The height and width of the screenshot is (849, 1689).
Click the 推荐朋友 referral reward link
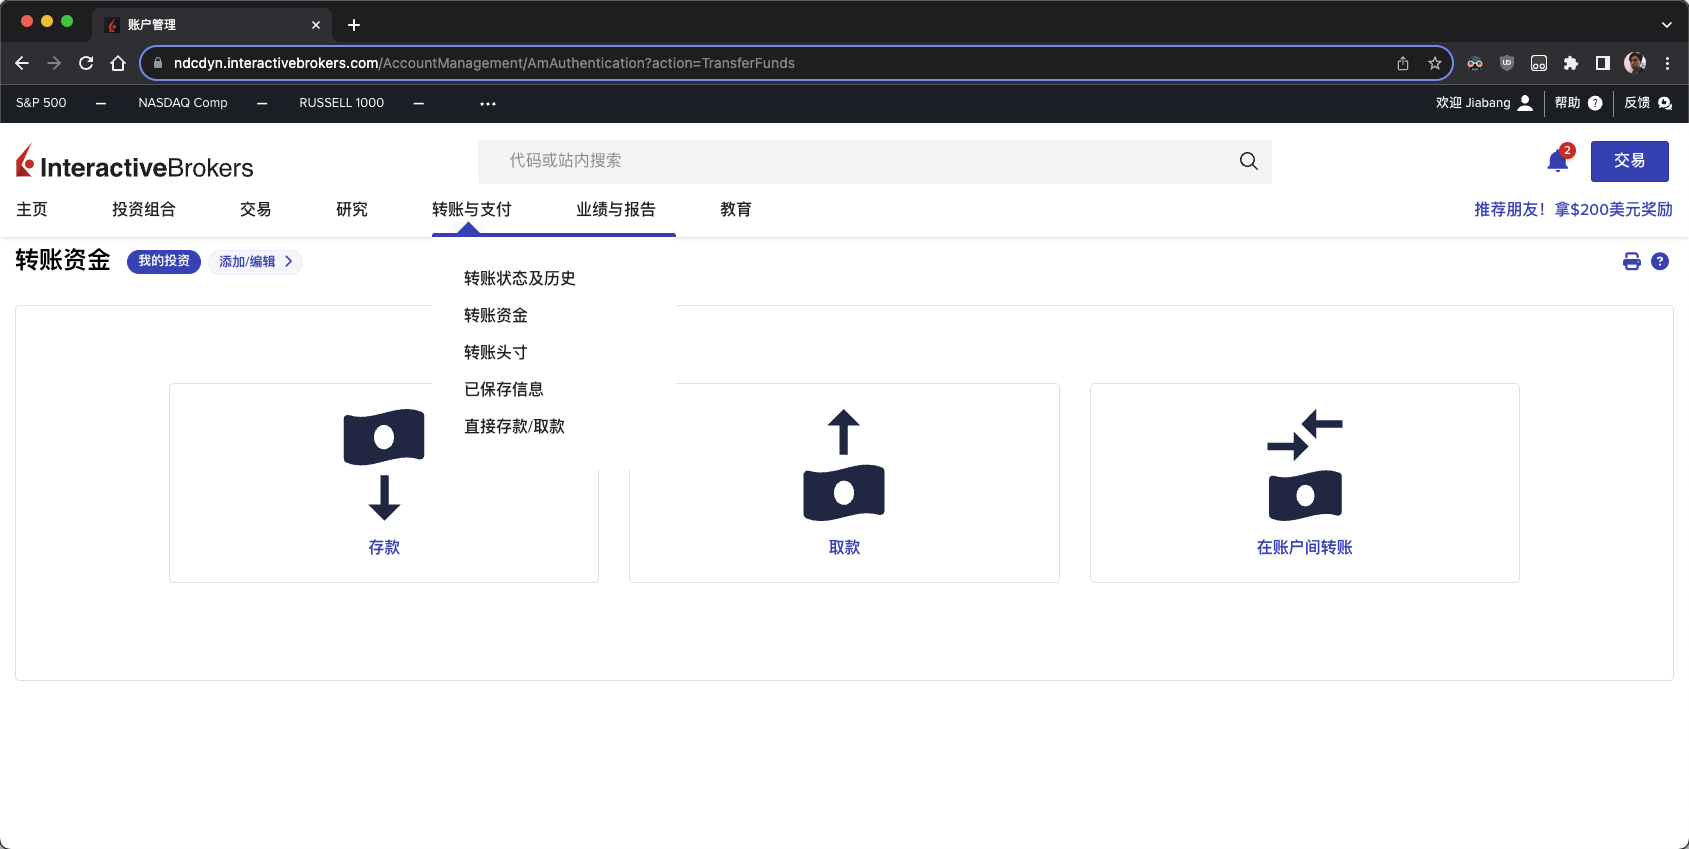pos(1572,210)
